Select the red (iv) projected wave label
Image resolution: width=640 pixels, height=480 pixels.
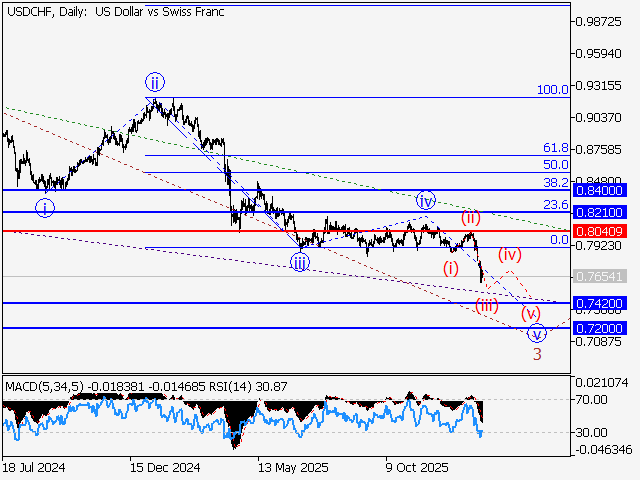click(x=510, y=254)
